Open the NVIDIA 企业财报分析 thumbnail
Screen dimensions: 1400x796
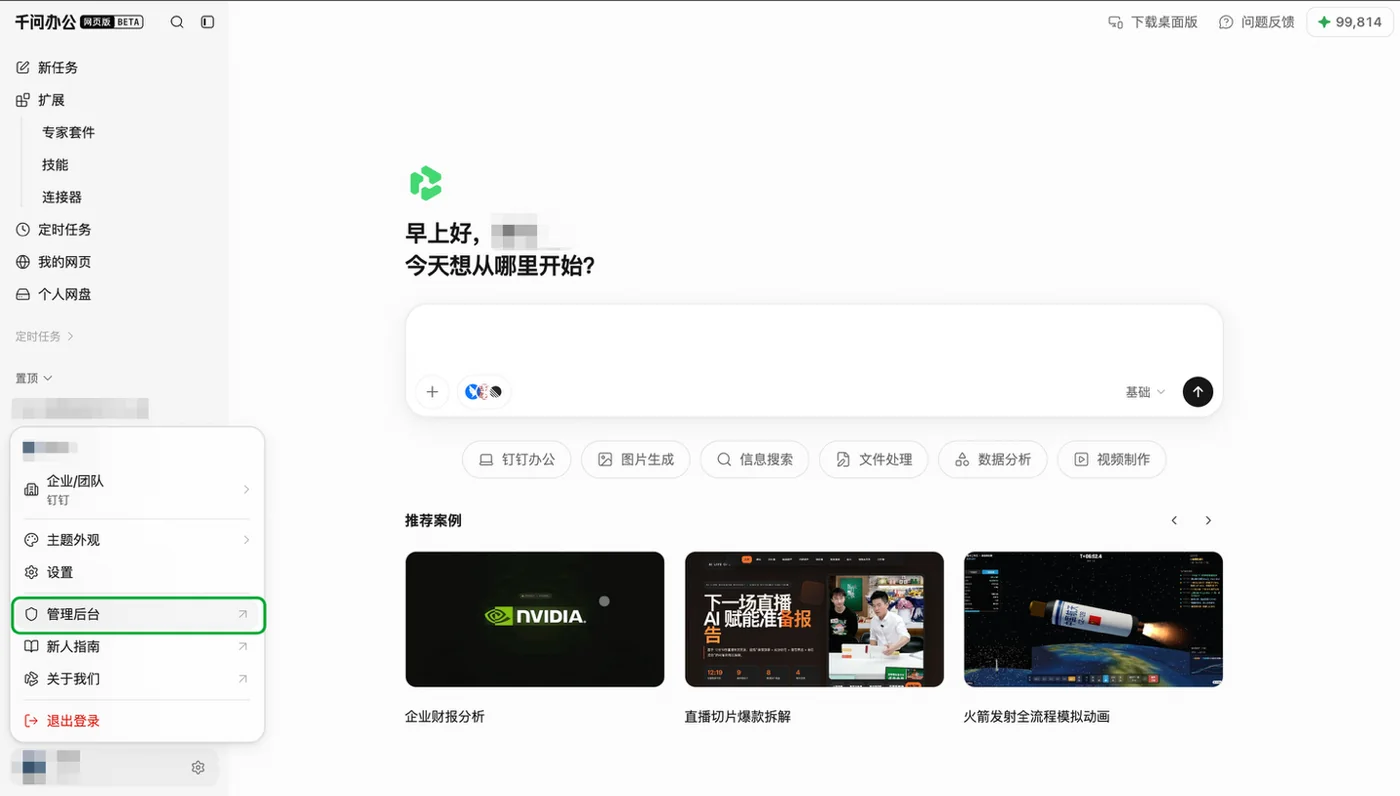point(535,619)
